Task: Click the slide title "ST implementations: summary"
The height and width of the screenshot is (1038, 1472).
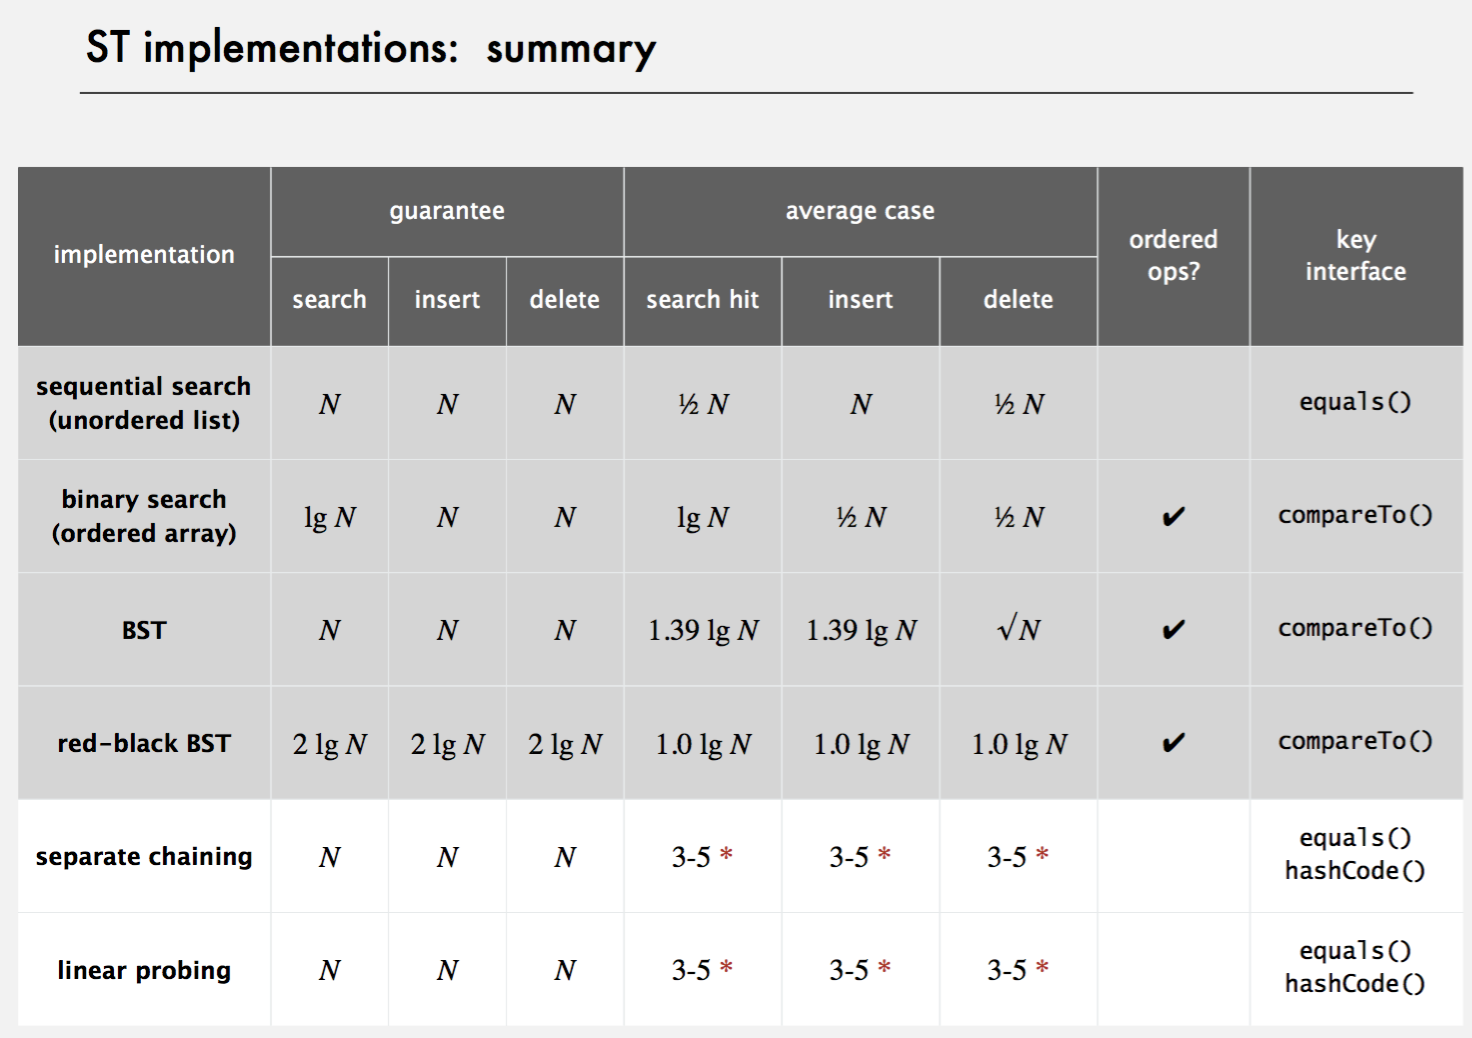Action: click(x=371, y=48)
